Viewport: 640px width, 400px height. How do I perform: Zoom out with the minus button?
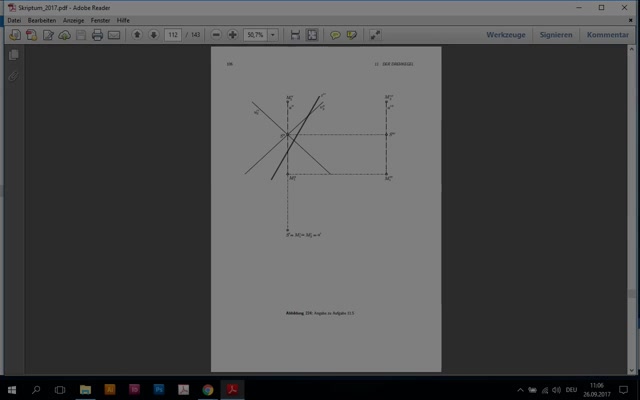tap(216, 35)
